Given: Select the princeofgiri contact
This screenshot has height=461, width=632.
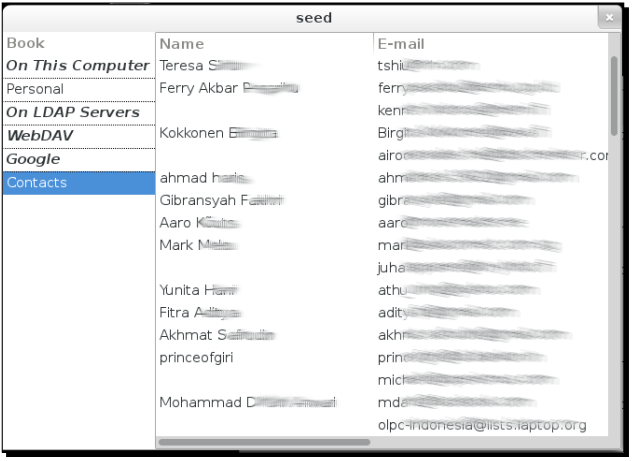Looking at the screenshot, I should tap(196, 357).
